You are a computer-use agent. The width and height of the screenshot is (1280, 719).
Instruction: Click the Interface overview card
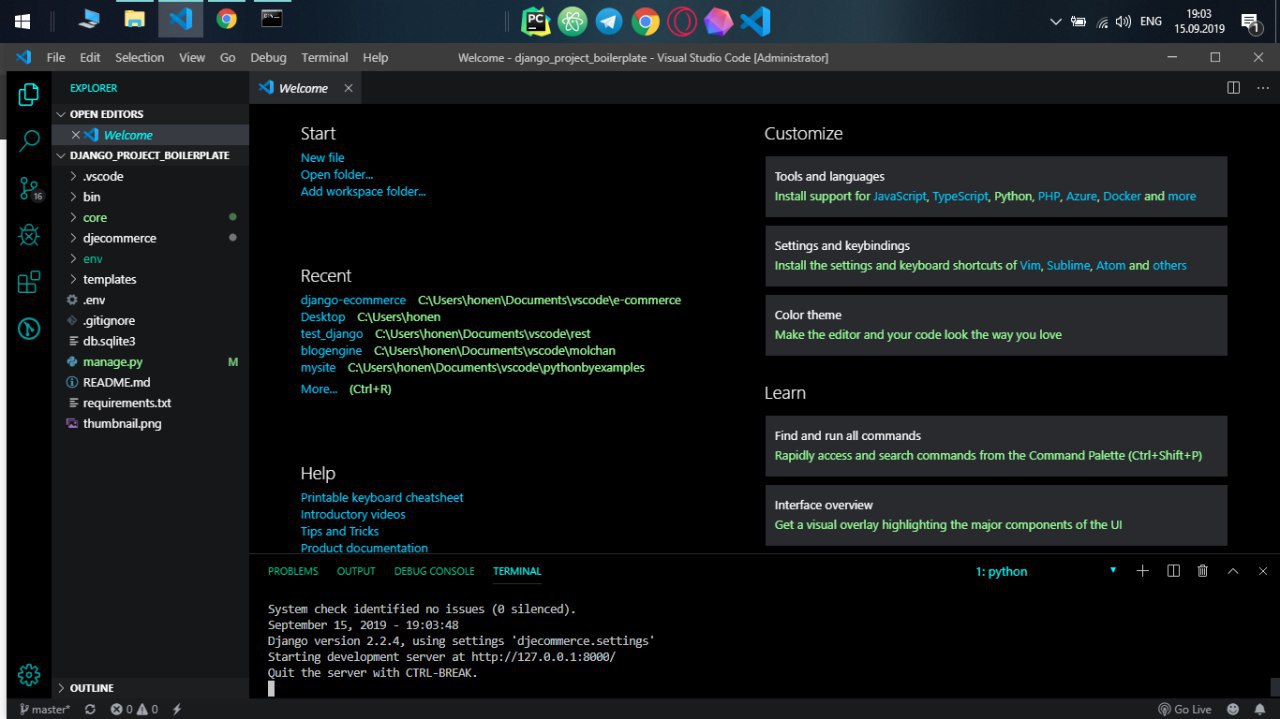click(x=995, y=515)
